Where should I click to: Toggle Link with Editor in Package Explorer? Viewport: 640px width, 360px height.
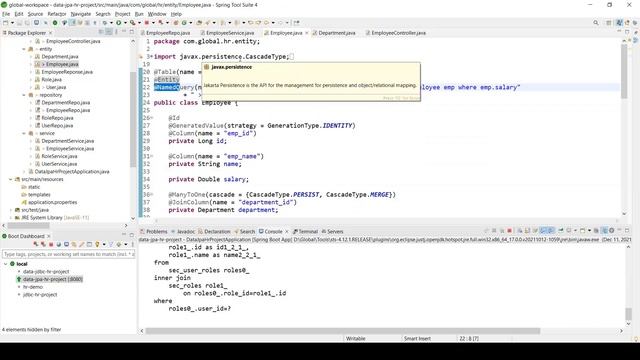[109, 32]
